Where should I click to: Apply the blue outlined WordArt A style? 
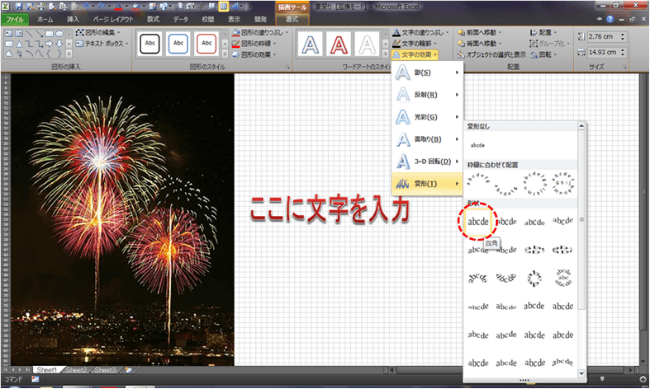pos(310,44)
